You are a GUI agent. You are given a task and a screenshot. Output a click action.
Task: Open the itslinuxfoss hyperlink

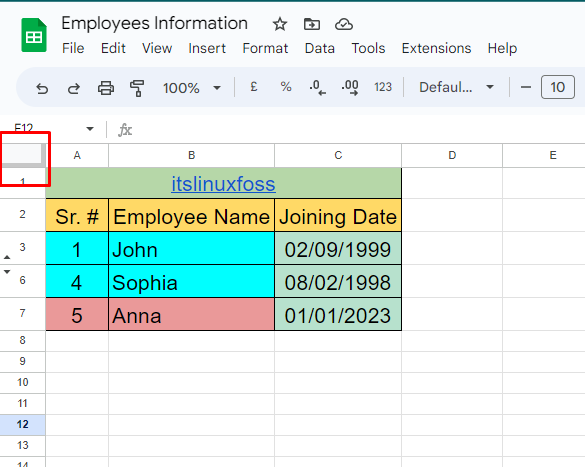click(x=223, y=184)
